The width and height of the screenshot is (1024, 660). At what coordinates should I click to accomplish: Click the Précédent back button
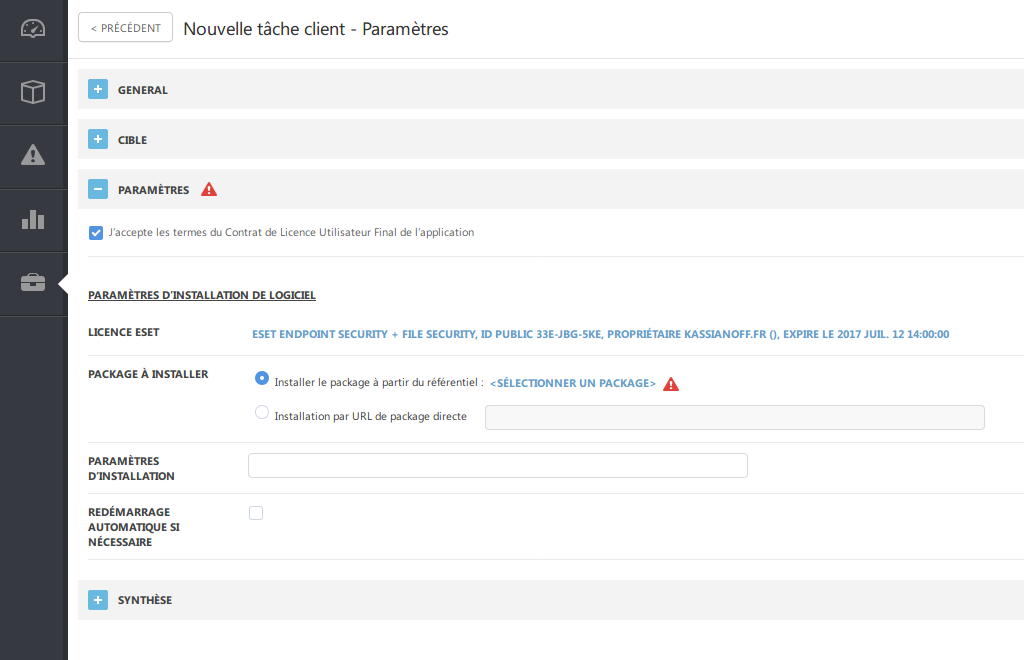tap(125, 28)
